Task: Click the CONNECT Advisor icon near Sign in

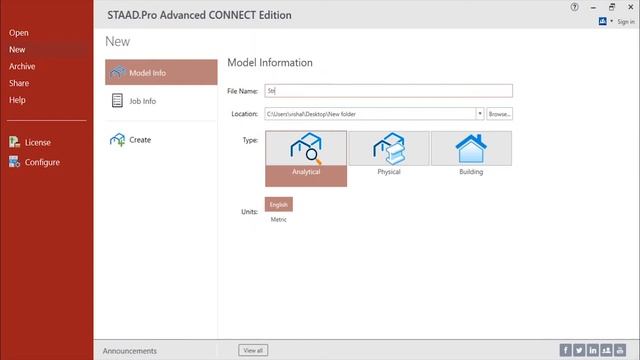Action: pos(602,21)
